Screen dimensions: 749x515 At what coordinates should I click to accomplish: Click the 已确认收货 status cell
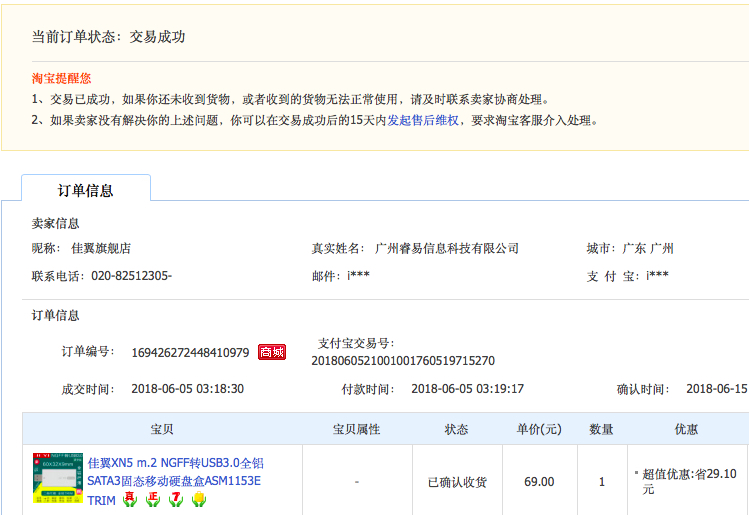[x=457, y=482]
